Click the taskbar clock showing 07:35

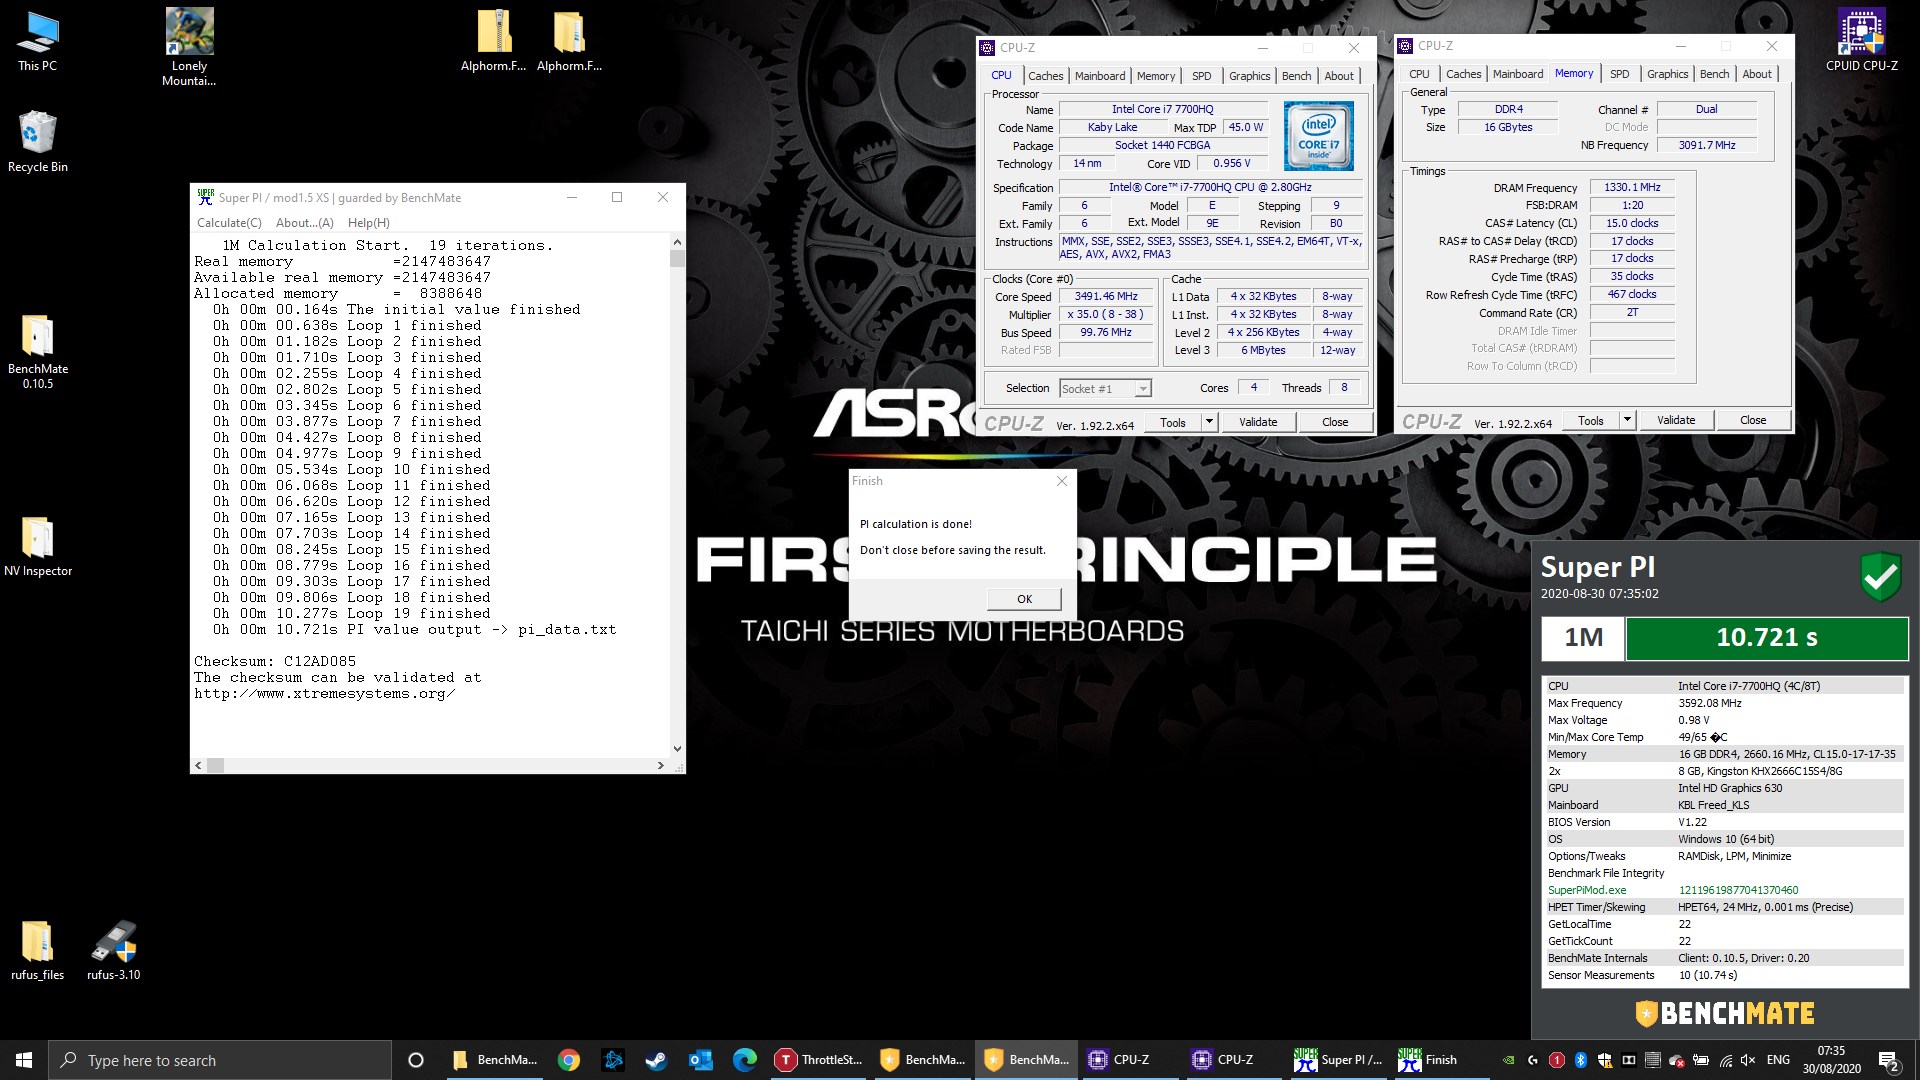coord(1831,1060)
